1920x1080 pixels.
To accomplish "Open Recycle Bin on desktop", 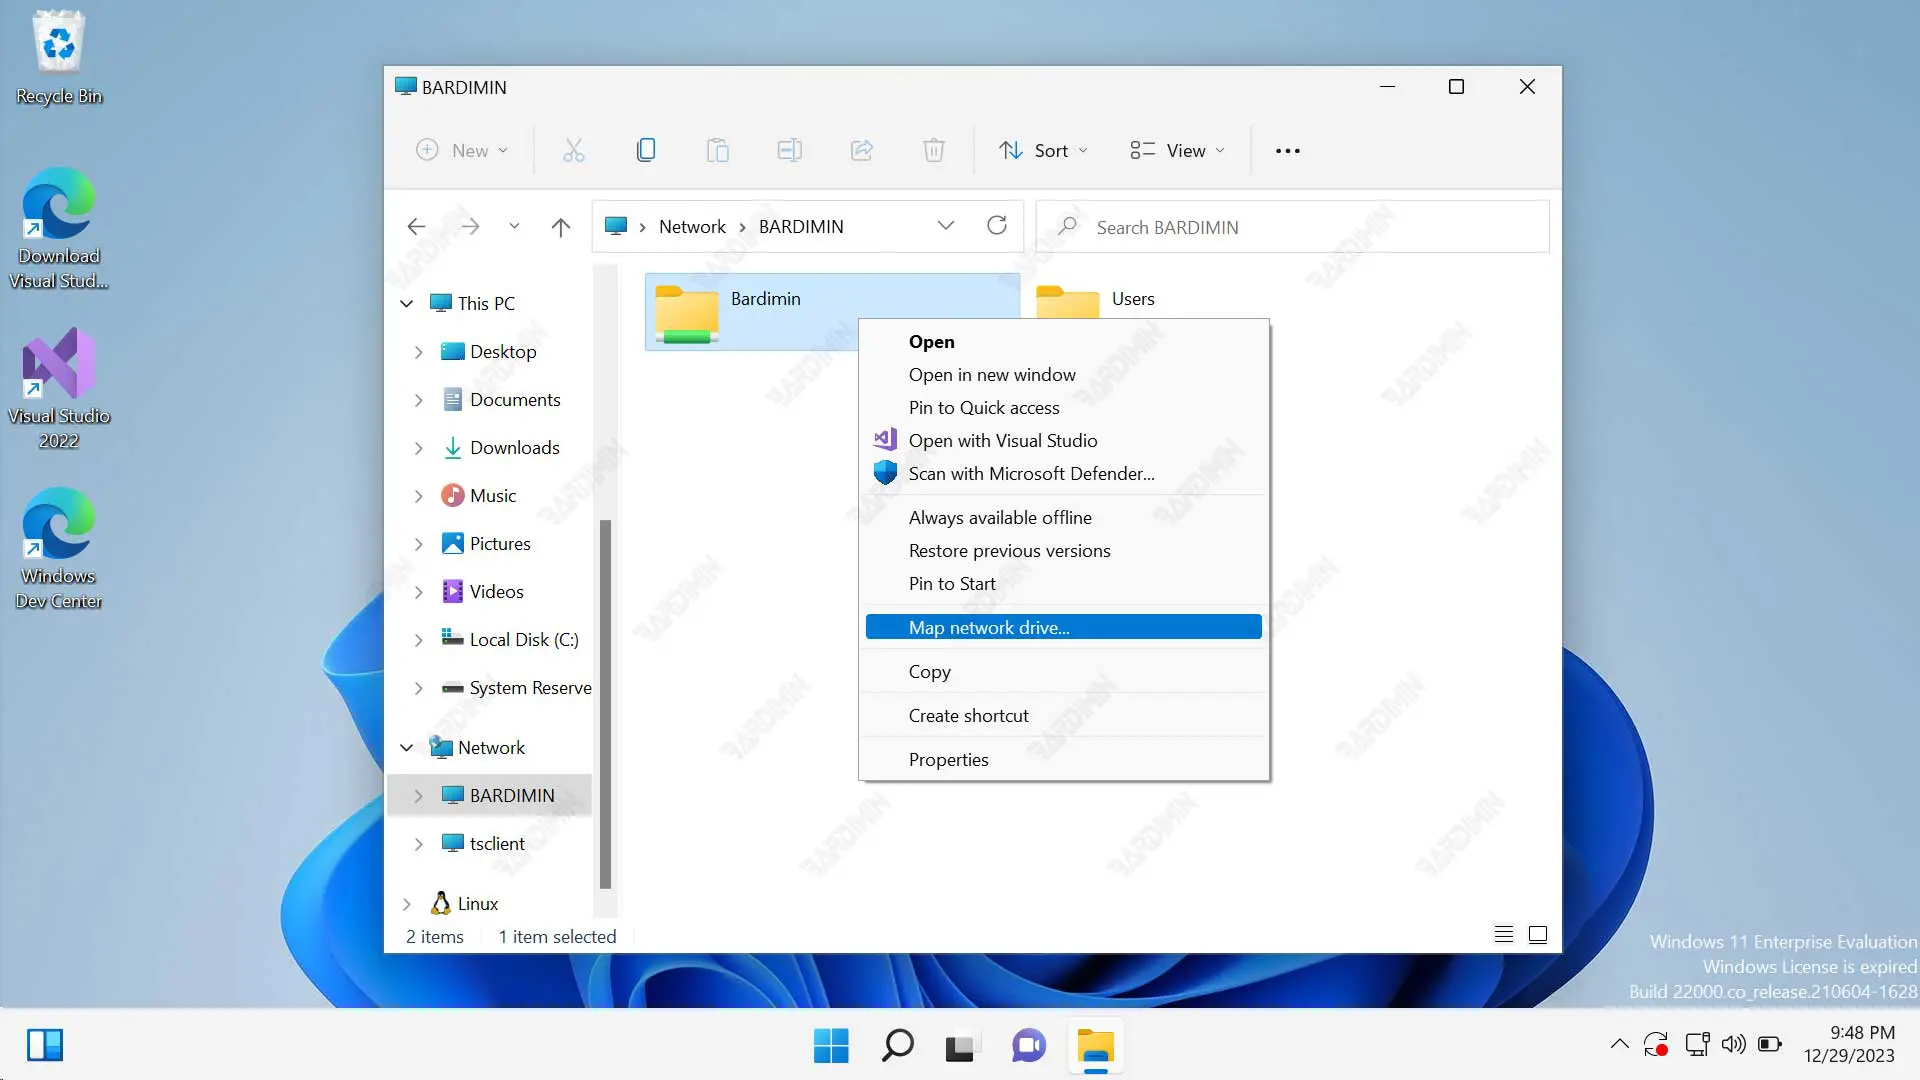I will pyautogui.click(x=59, y=58).
